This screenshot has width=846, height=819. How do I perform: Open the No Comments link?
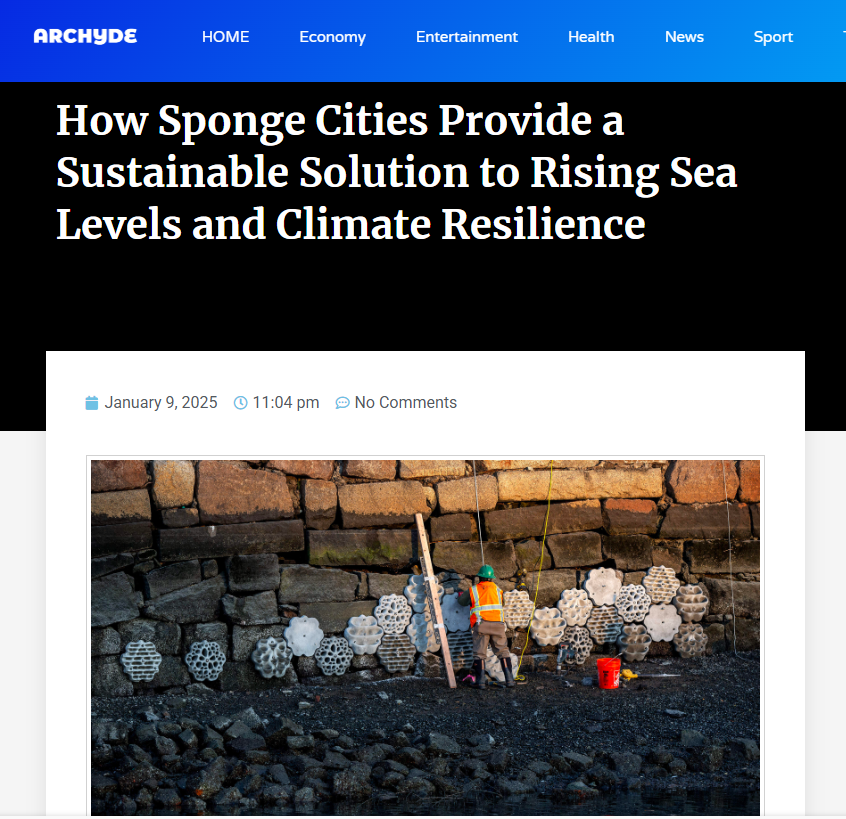click(x=406, y=402)
